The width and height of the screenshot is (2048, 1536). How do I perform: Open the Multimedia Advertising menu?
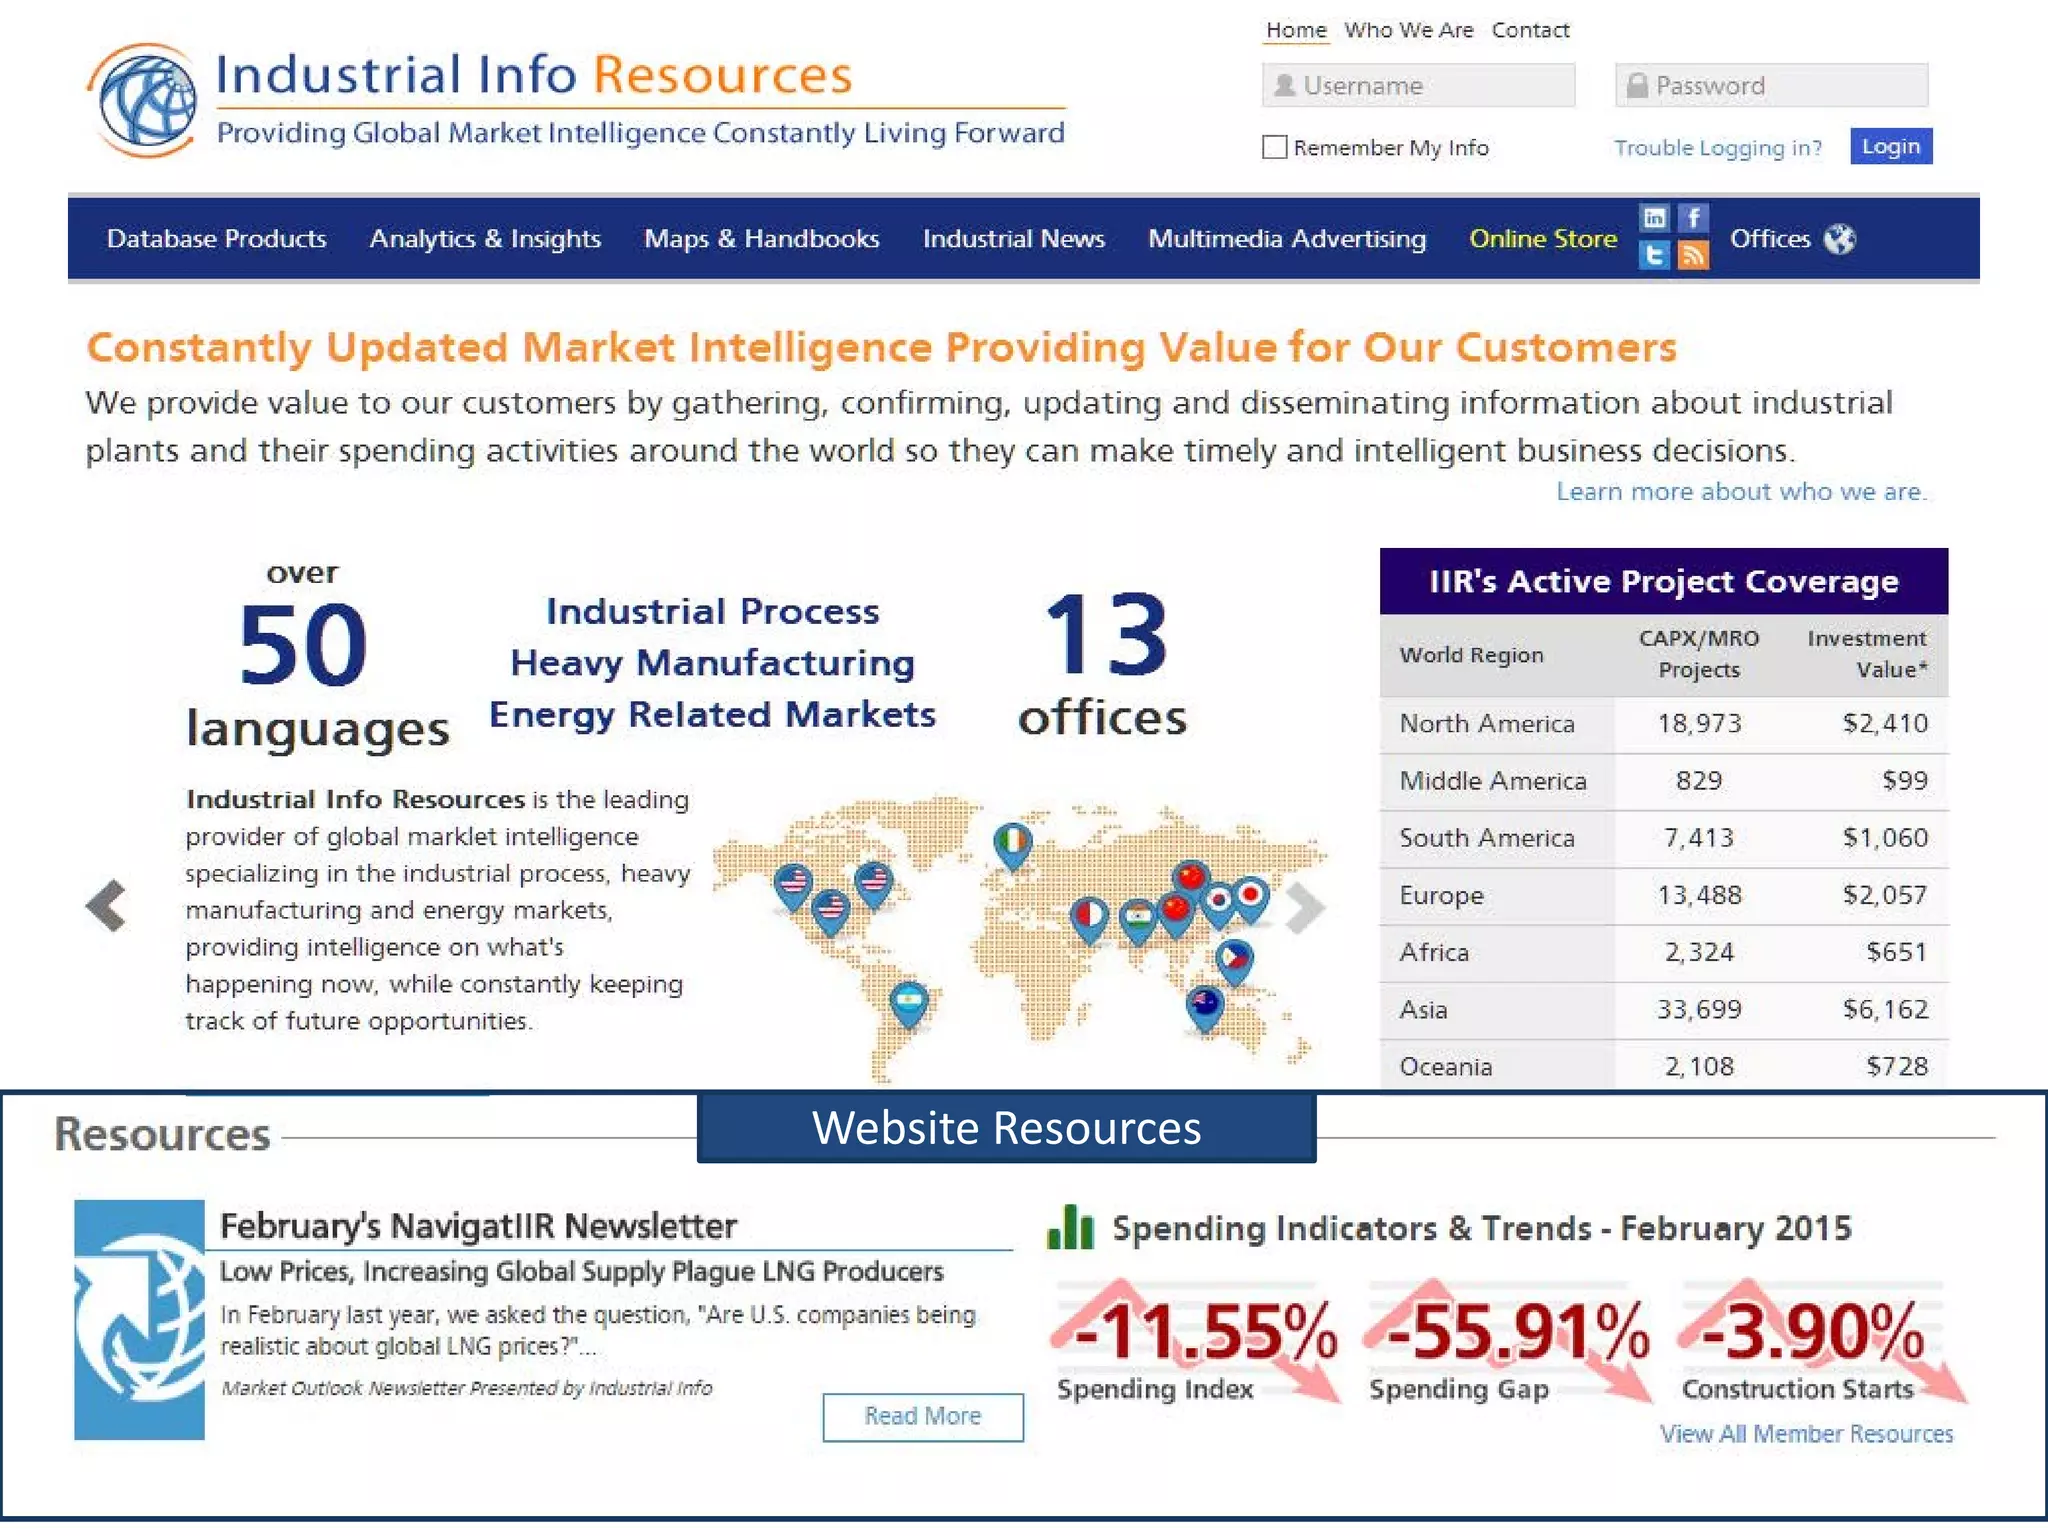tap(1287, 239)
